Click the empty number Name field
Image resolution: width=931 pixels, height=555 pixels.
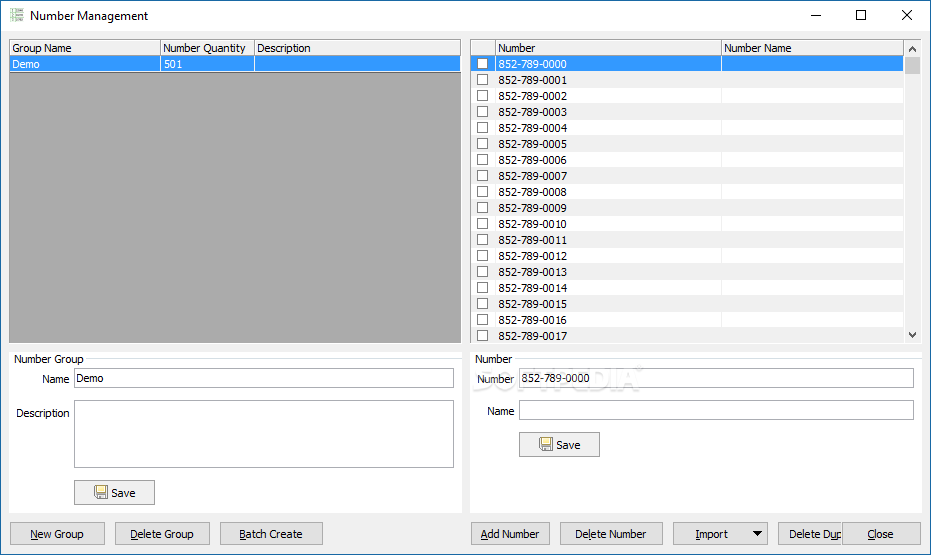716,410
